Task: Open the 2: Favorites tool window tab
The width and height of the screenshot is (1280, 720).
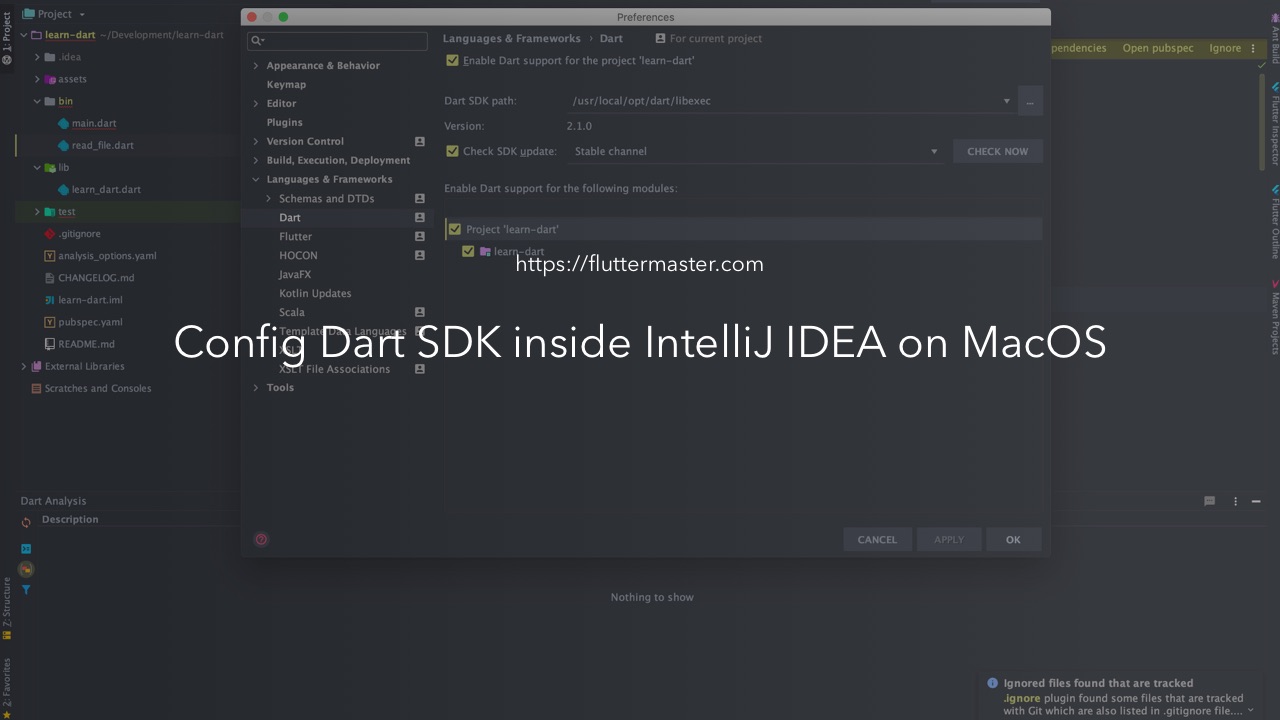Action: (x=6, y=687)
